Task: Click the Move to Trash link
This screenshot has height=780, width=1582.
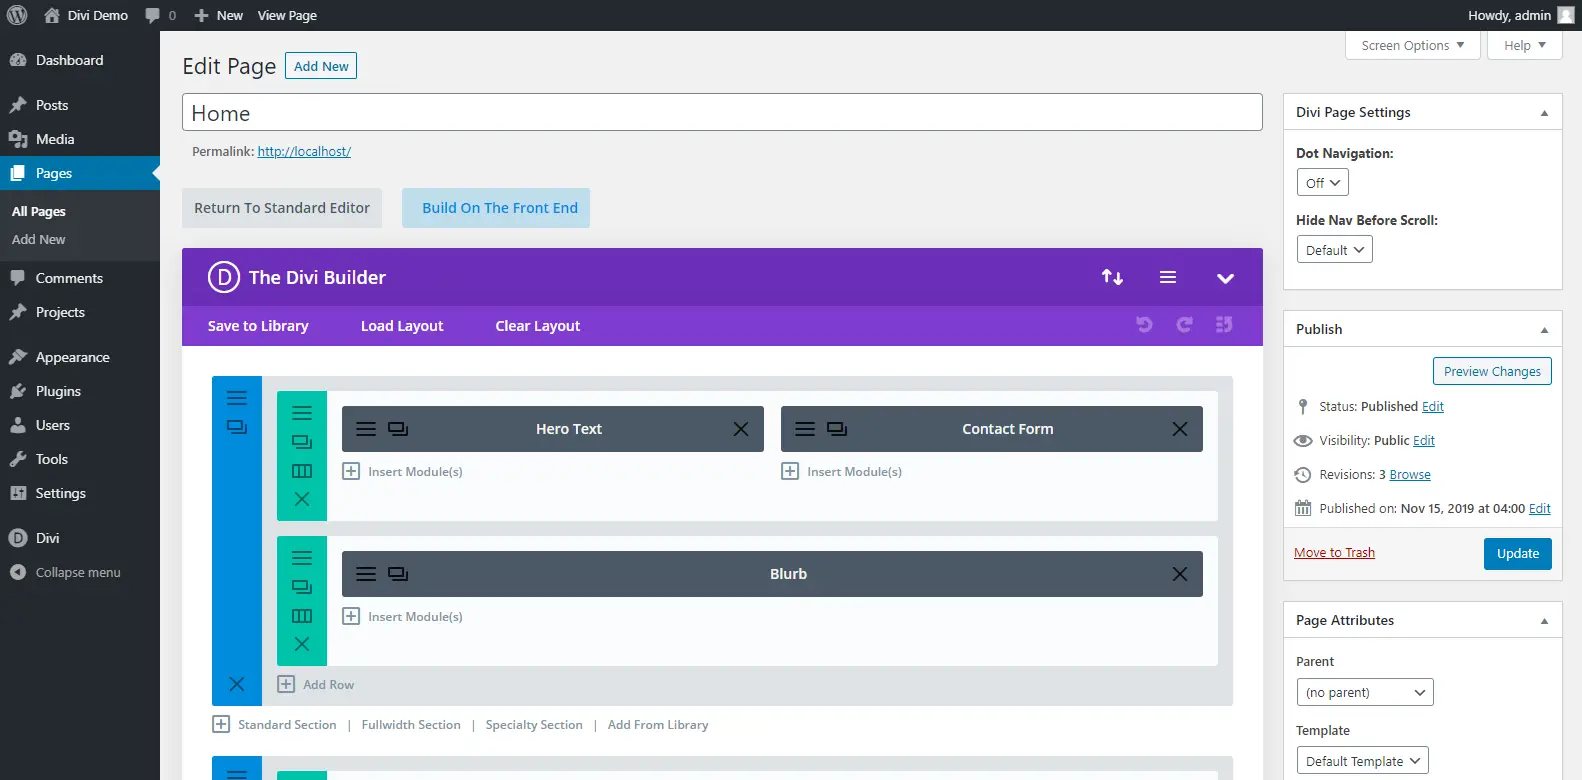Action: (1334, 552)
